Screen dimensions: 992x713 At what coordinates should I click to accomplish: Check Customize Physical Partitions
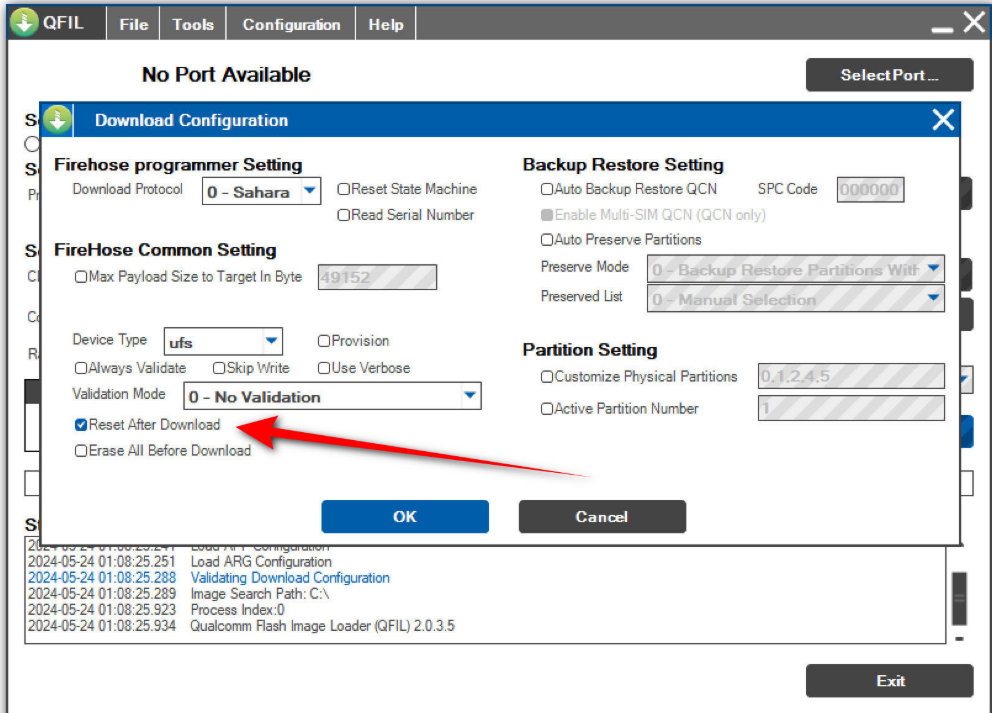point(547,377)
